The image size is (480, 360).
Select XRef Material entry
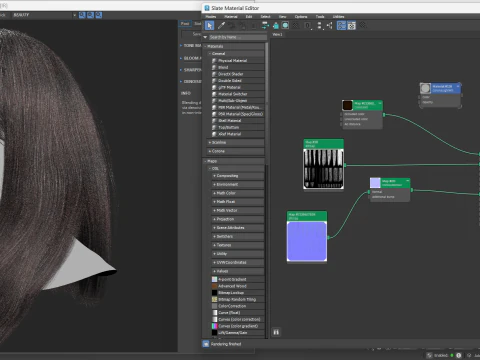238,134
